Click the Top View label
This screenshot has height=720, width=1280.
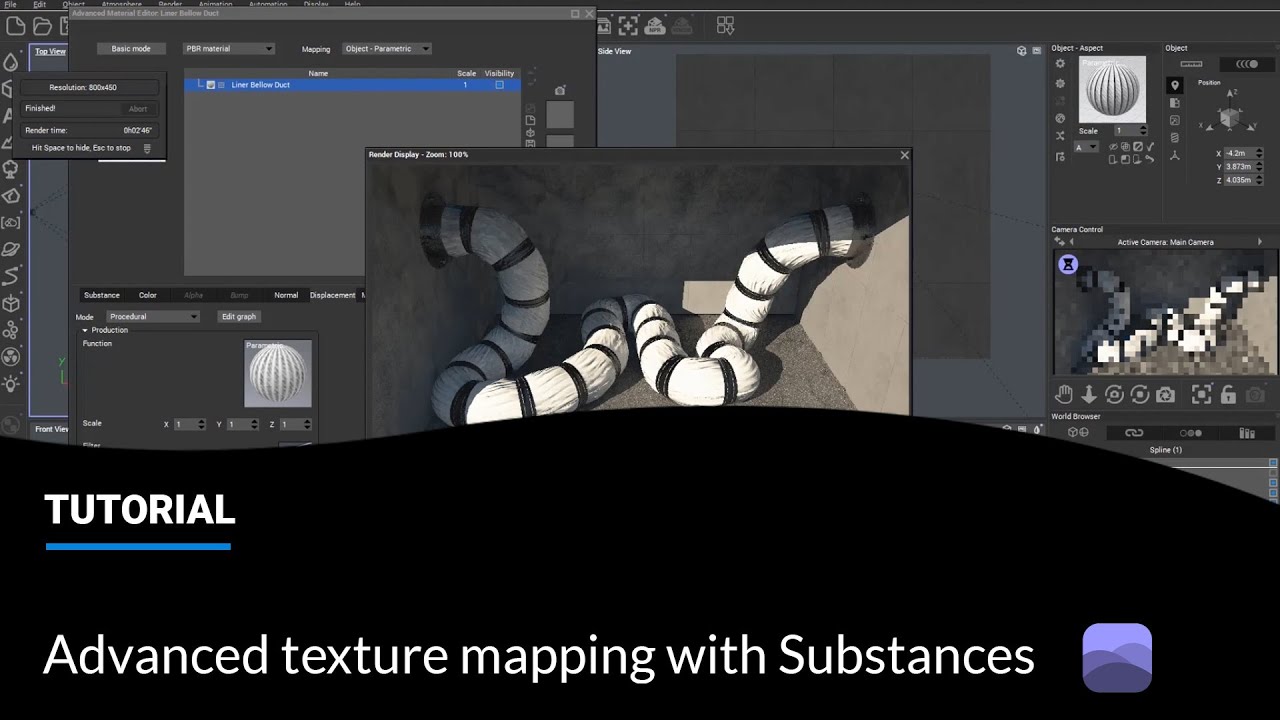click(50, 51)
